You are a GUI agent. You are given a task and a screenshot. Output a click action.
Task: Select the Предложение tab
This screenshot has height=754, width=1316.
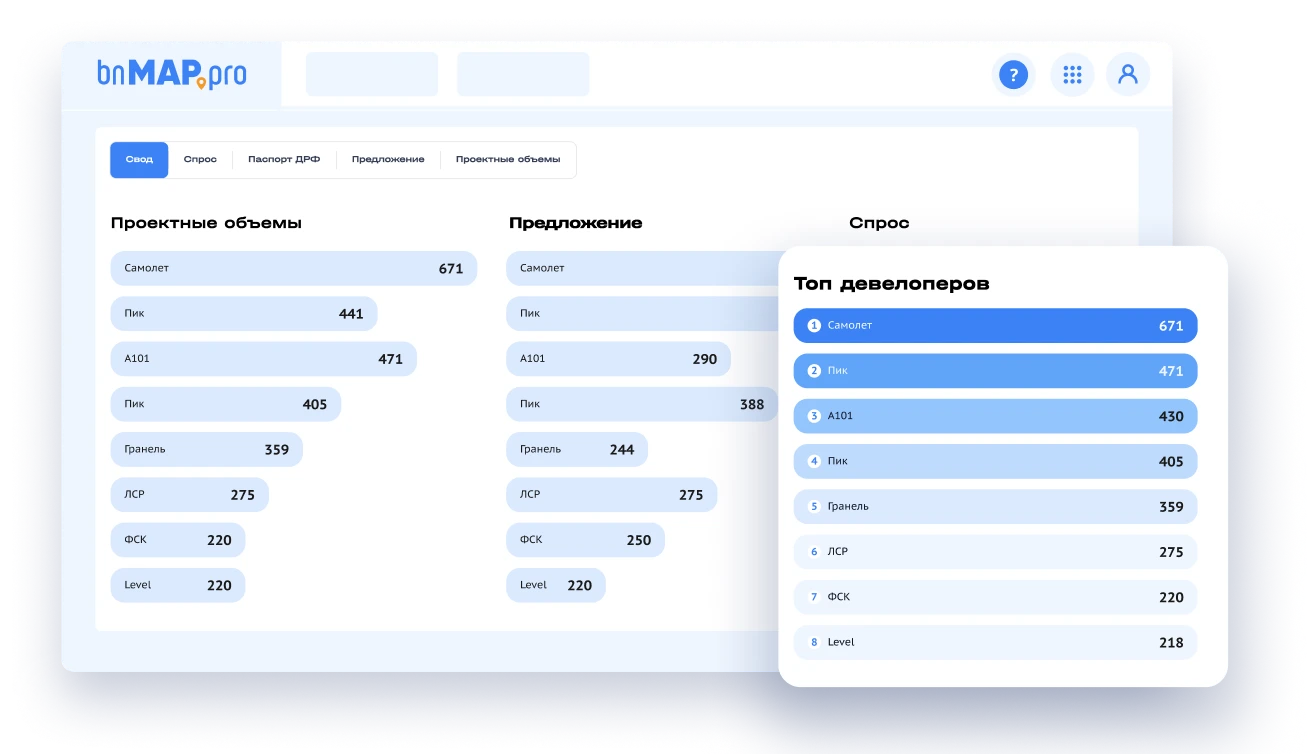click(388, 159)
